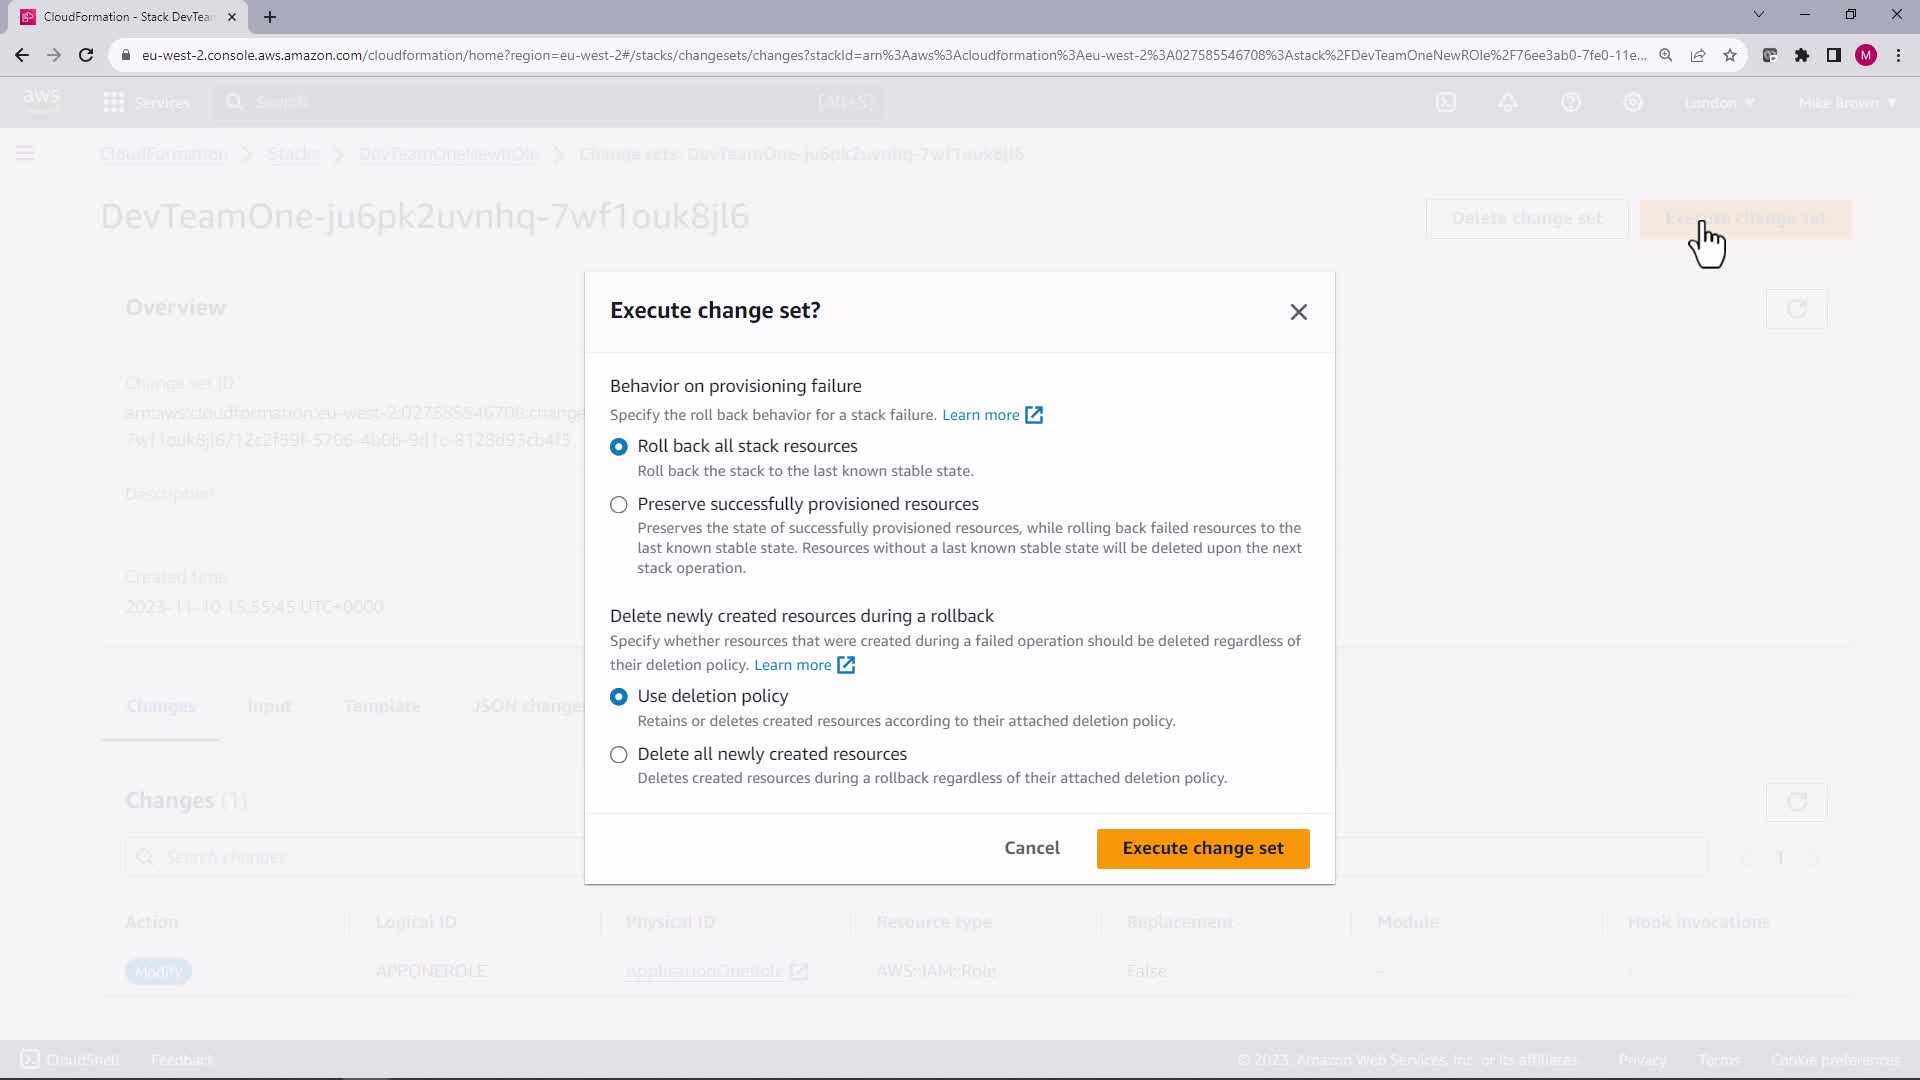Viewport: 1920px width, 1080px height.
Task: Cancel the execute change set dialog
Action: click(1031, 848)
